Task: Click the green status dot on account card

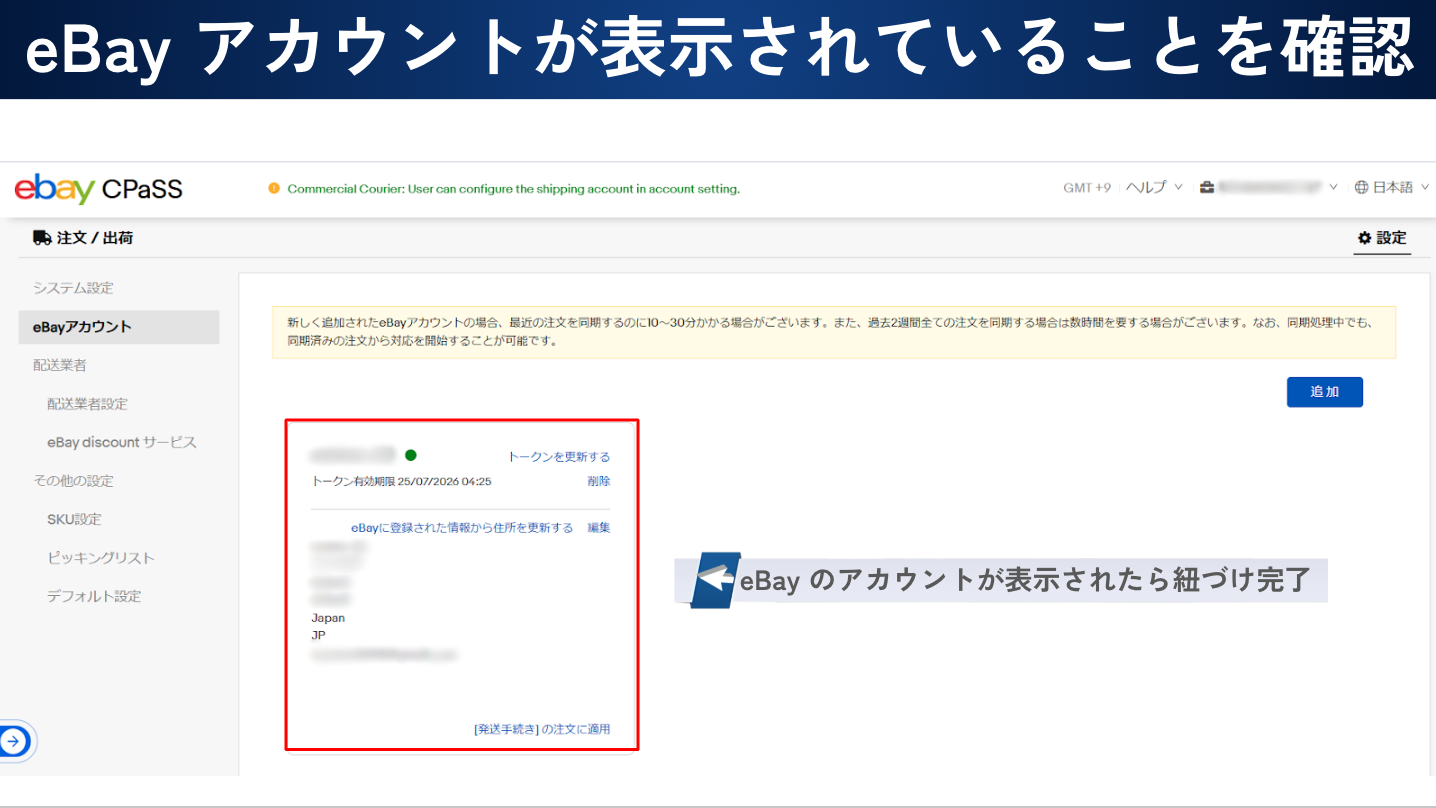Action: coord(411,455)
